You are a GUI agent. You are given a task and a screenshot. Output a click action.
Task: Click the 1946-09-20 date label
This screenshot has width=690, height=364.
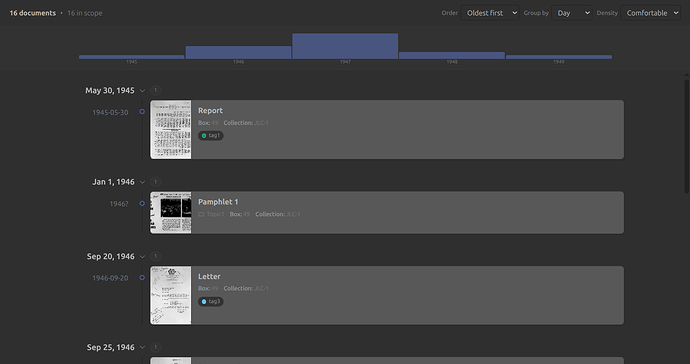pyautogui.click(x=110, y=278)
